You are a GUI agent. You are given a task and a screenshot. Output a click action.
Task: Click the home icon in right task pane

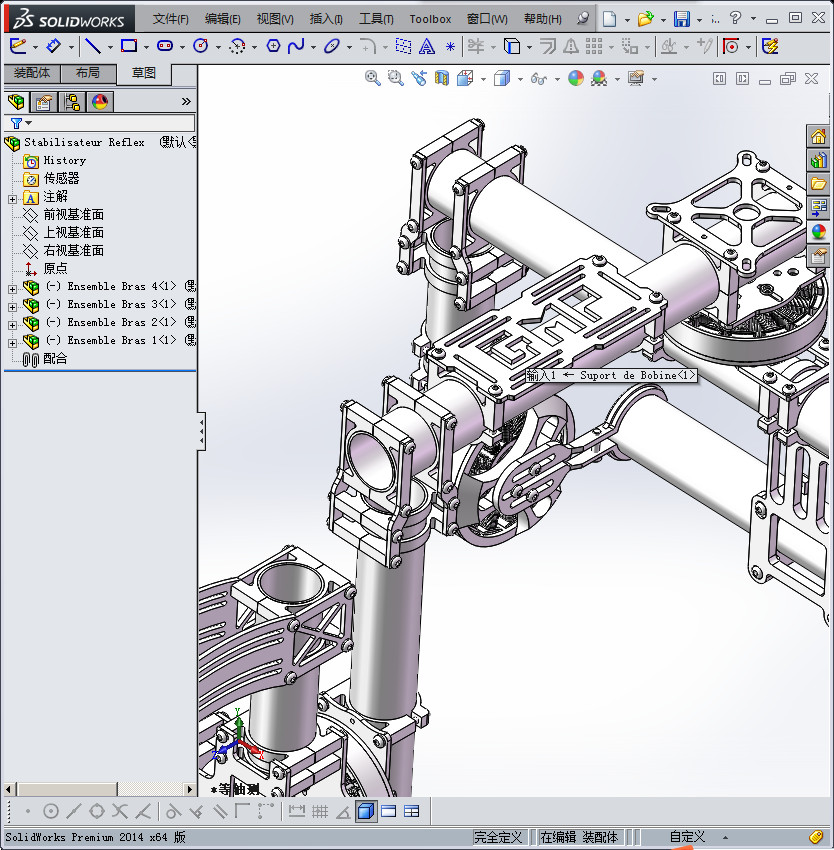(819, 137)
